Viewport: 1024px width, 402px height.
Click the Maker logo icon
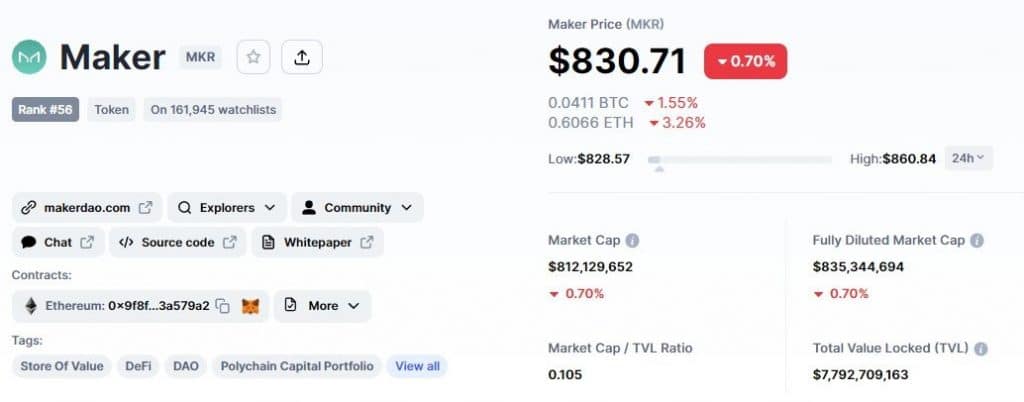coord(29,57)
